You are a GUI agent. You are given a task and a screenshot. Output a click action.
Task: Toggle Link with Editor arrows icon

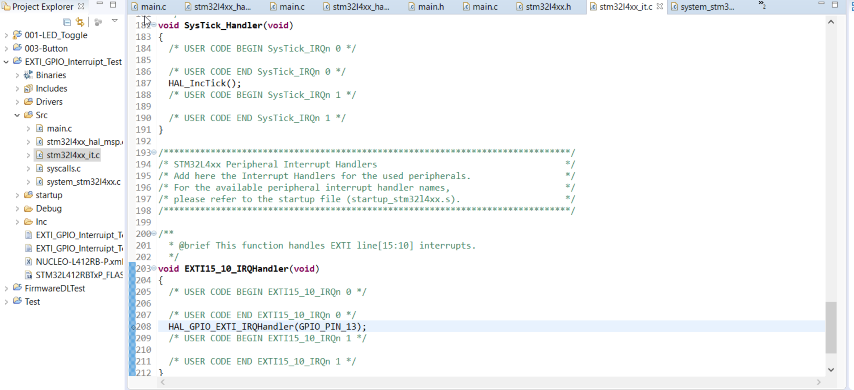(80, 22)
